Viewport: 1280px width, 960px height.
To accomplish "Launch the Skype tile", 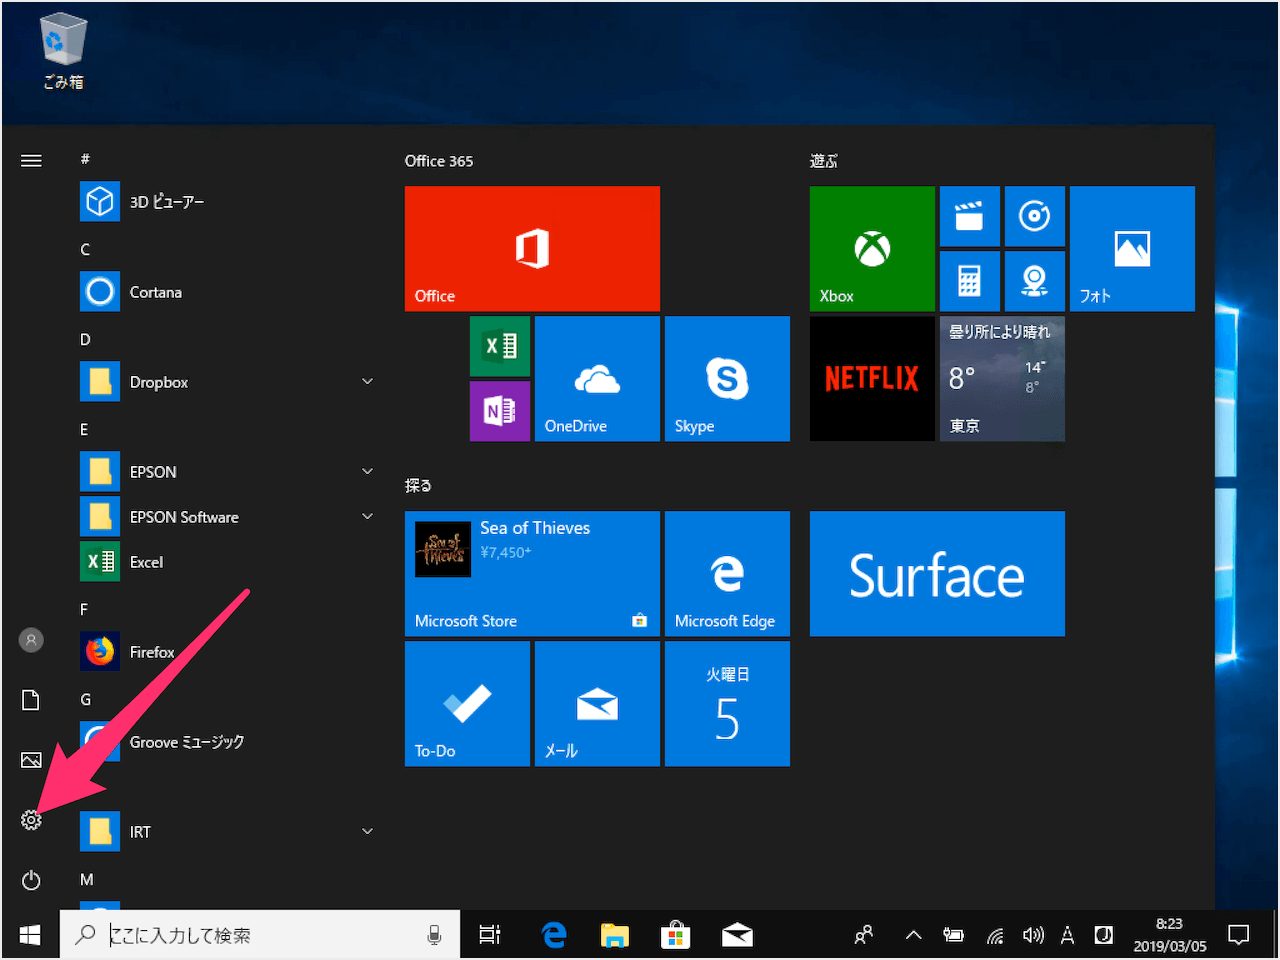I will click(x=727, y=378).
